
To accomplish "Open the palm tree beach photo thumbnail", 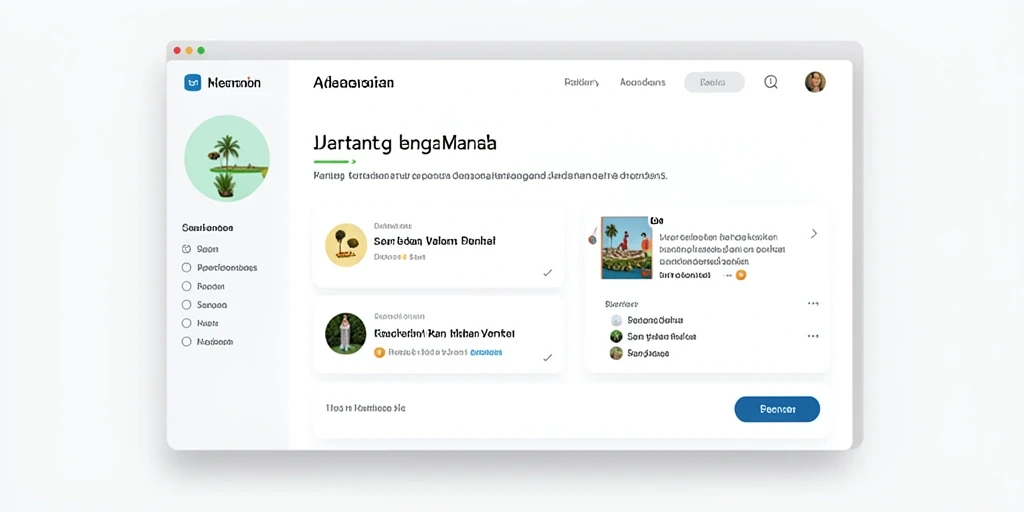I will [626, 248].
